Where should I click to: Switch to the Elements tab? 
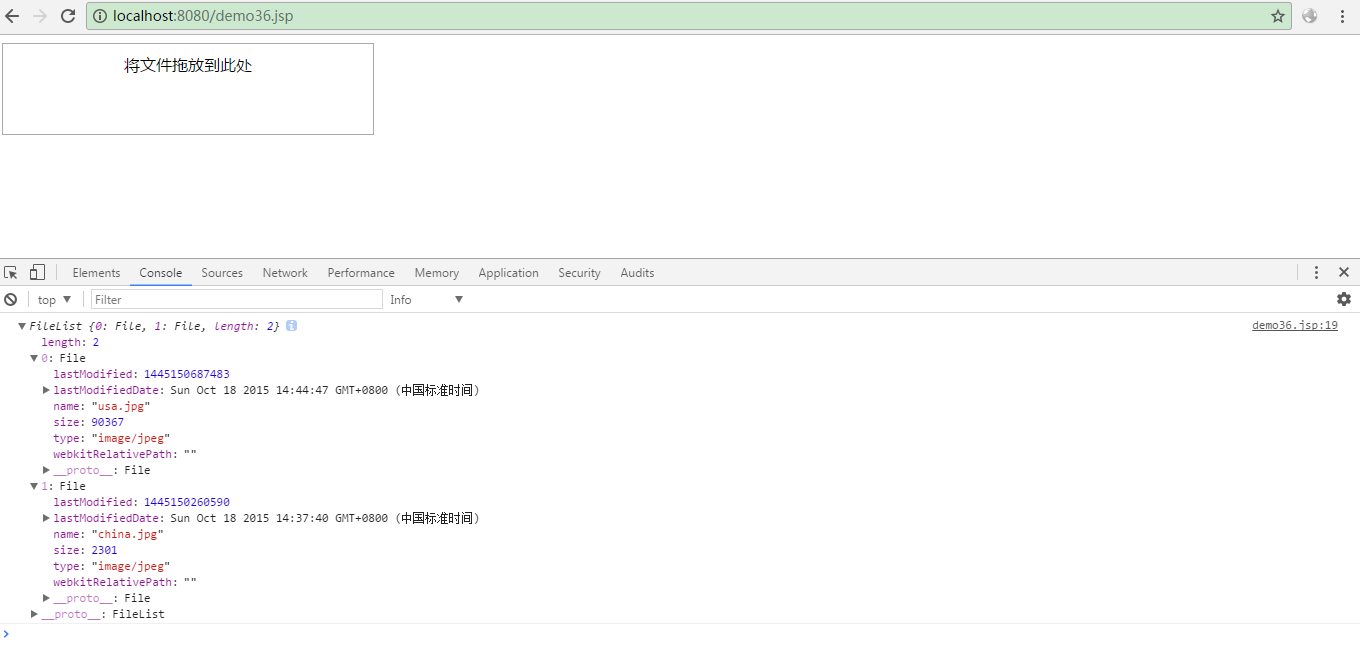click(96, 273)
